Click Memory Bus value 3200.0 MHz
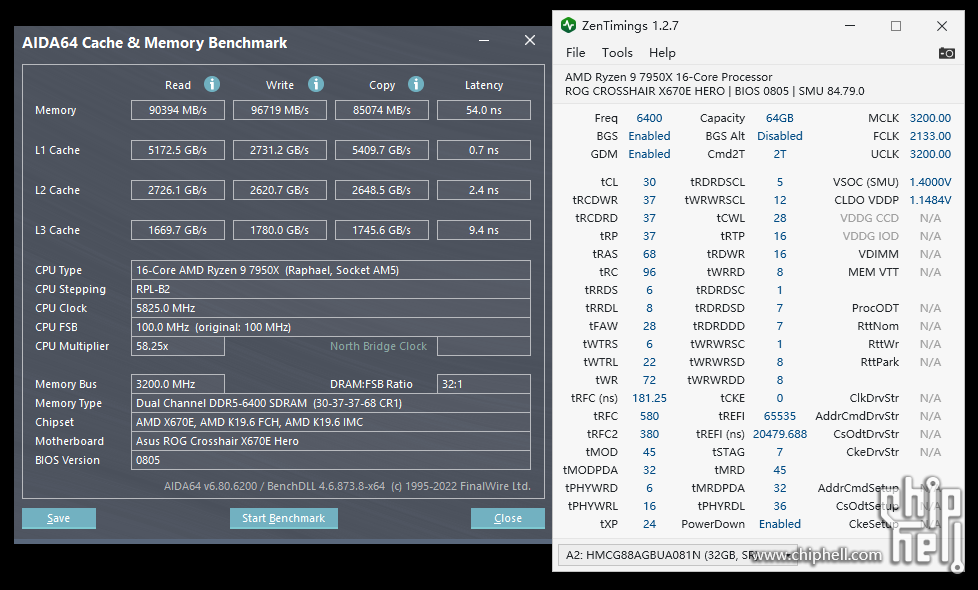 click(x=178, y=384)
